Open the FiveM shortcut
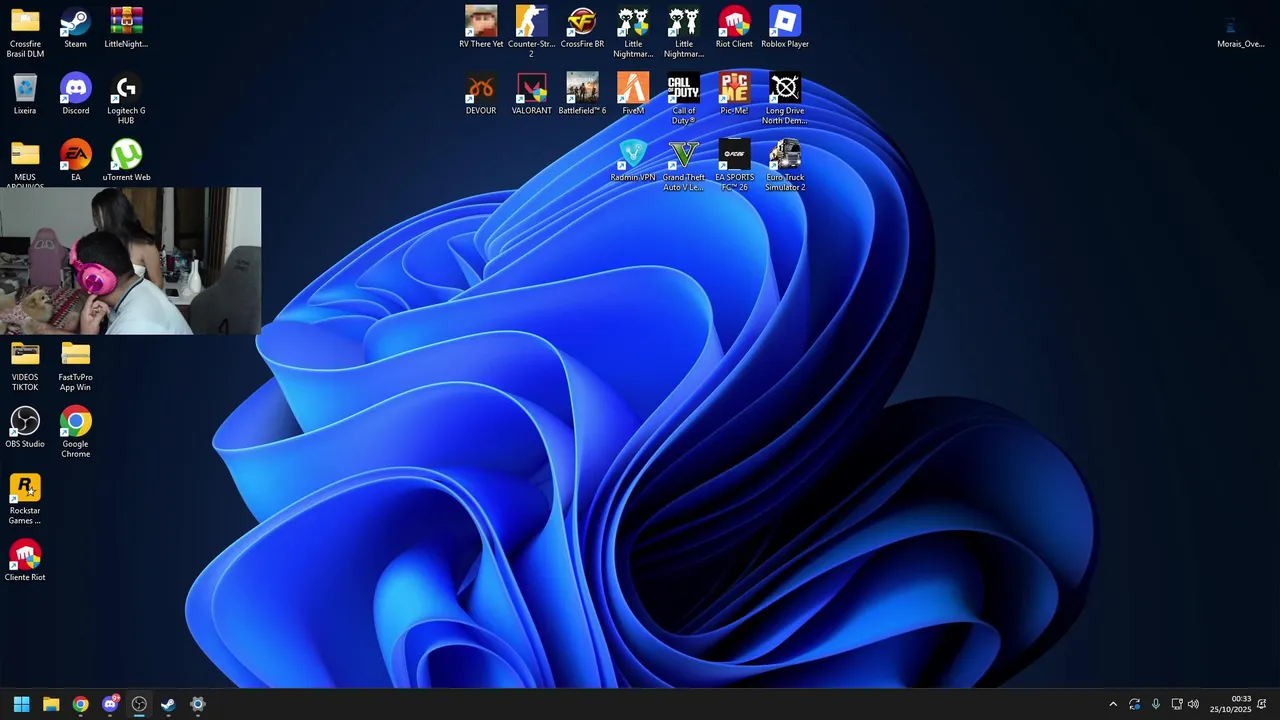This screenshot has width=1280, height=720. [633, 94]
